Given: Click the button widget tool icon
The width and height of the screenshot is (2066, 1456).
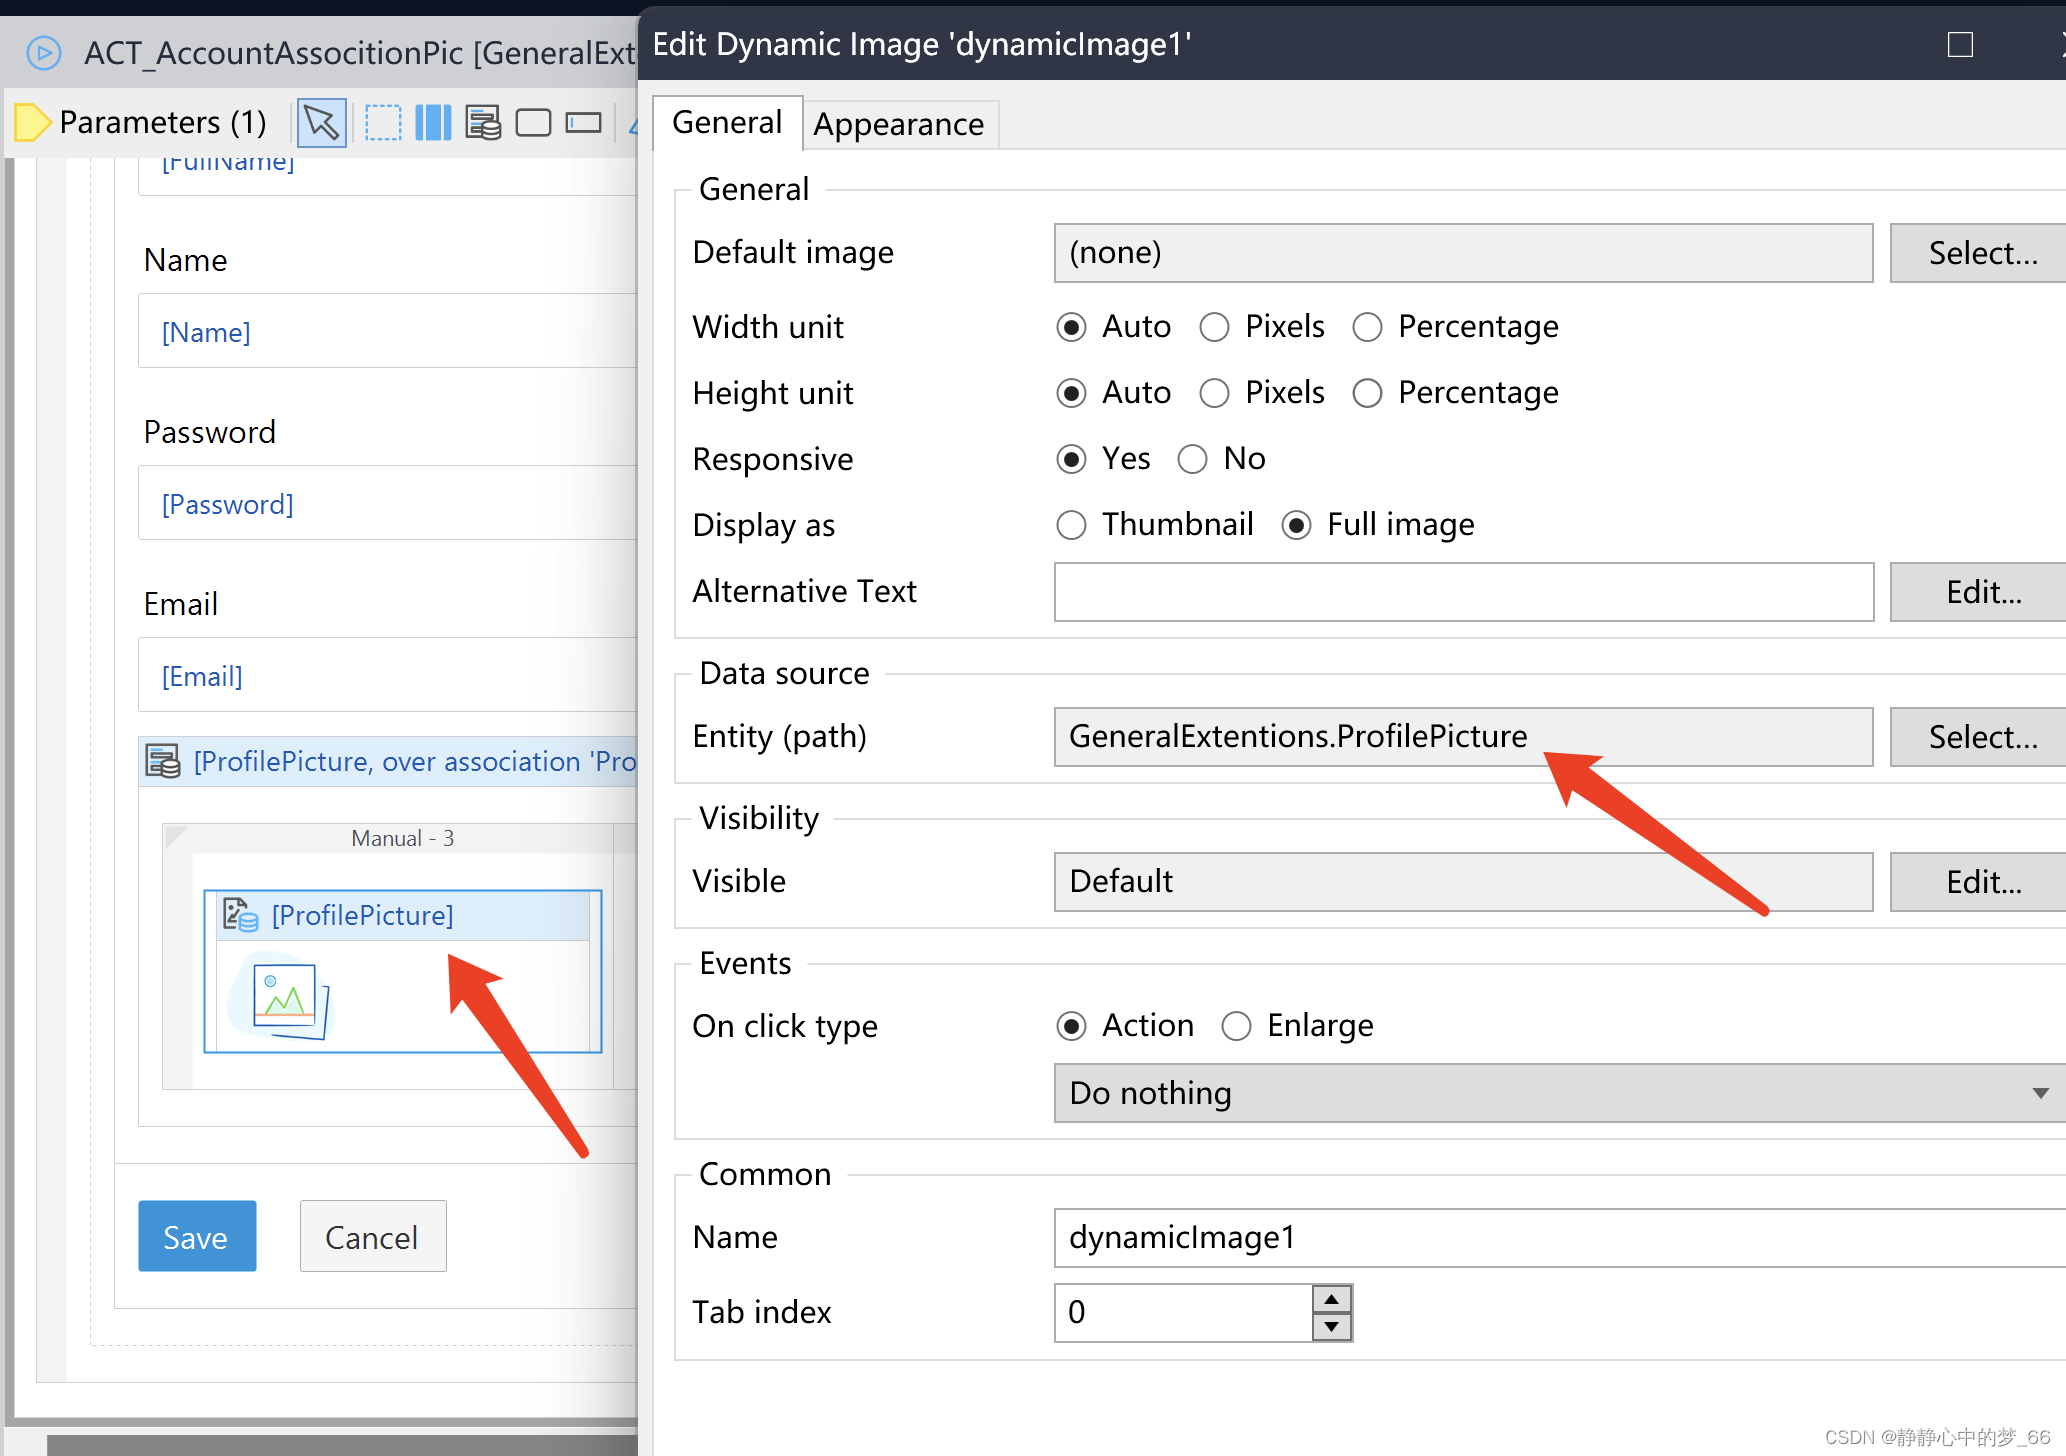Looking at the screenshot, I should [x=533, y=123].
